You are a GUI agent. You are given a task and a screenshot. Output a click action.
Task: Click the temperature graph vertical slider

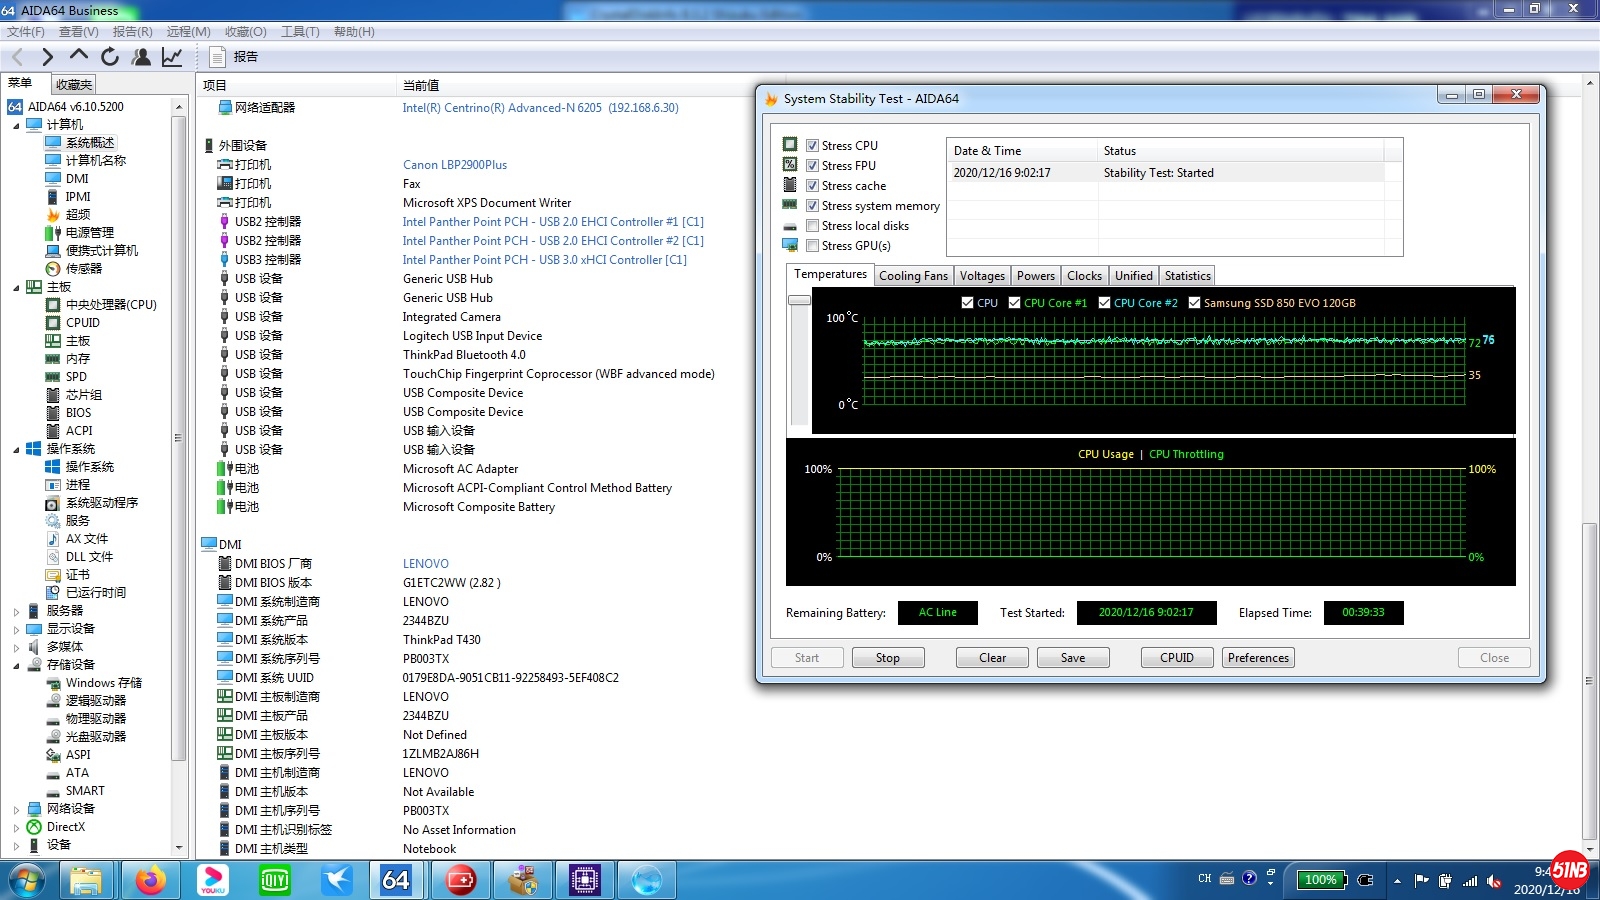click(799, 300)
